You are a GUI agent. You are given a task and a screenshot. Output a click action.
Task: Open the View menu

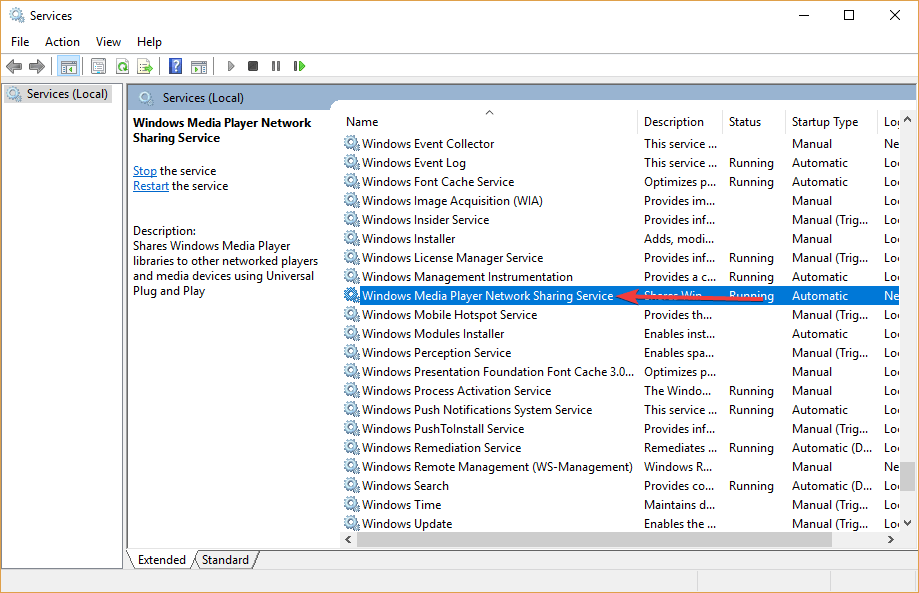pos(108,42)
